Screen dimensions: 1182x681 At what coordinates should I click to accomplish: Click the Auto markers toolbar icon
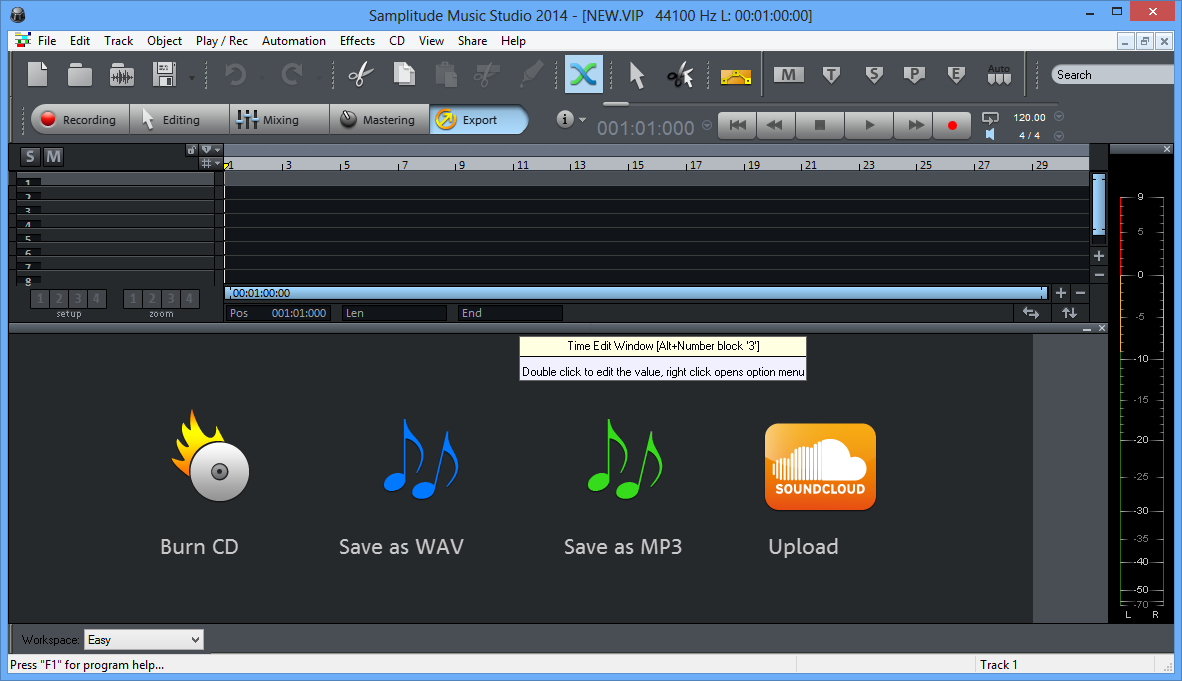tap(999, 75)
